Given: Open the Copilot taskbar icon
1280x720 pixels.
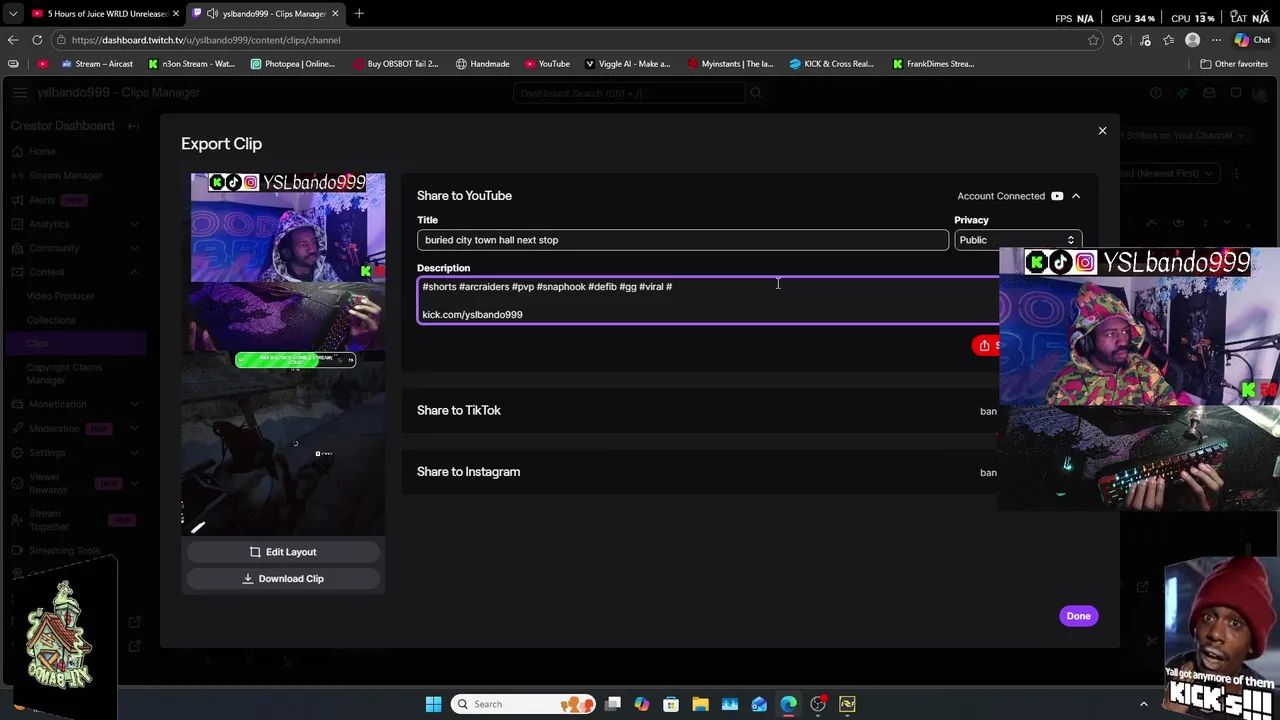Looking at the screenshot, I should tap(642, 704).
